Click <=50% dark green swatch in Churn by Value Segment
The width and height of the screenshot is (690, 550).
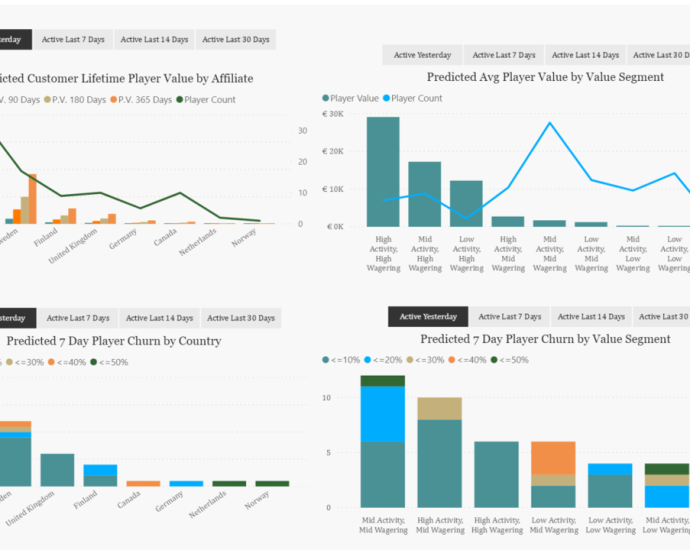492,360
